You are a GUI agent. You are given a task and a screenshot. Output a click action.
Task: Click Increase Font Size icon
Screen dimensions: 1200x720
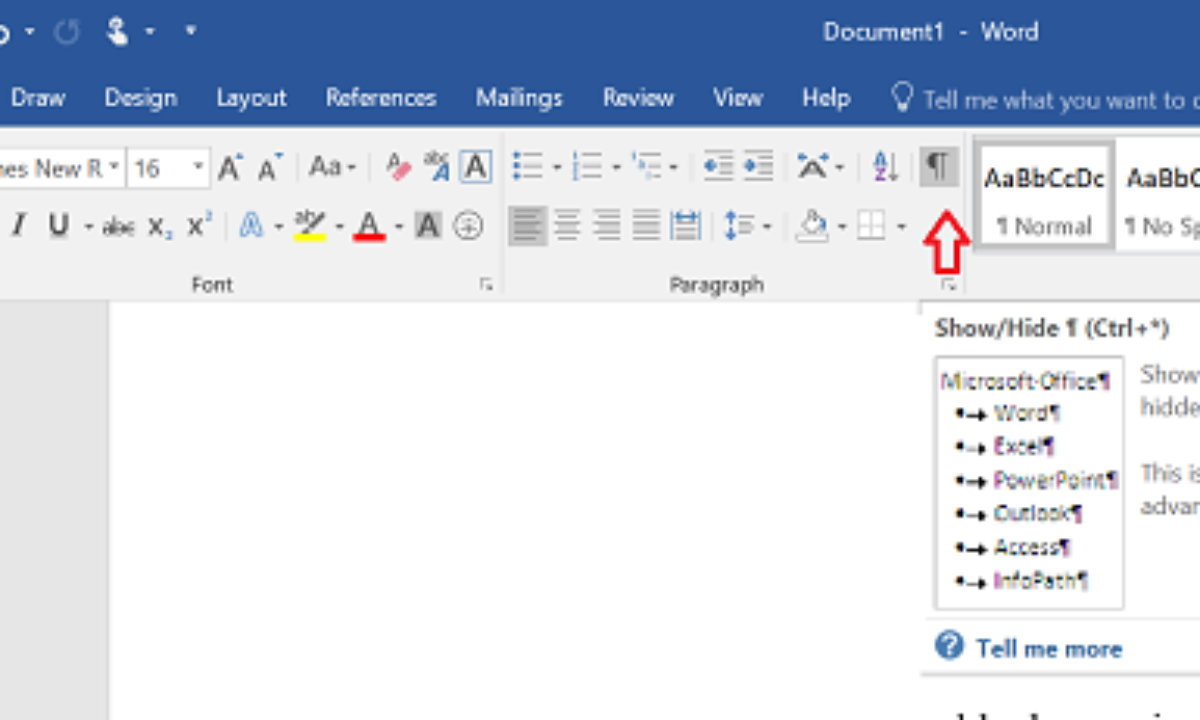pyautogui.click(x=230, y=168)
